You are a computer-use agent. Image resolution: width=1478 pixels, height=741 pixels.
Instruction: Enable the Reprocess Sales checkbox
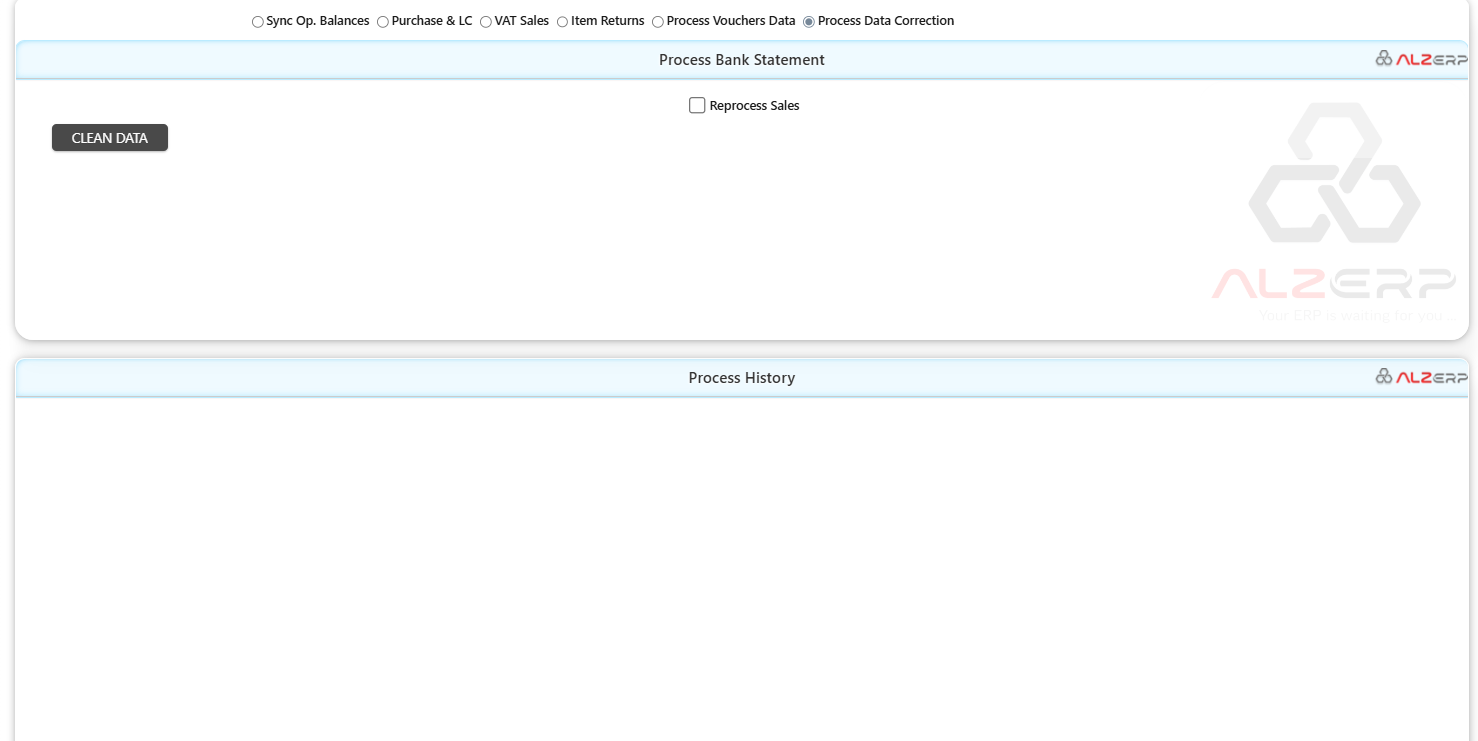(x=697, y=105)
